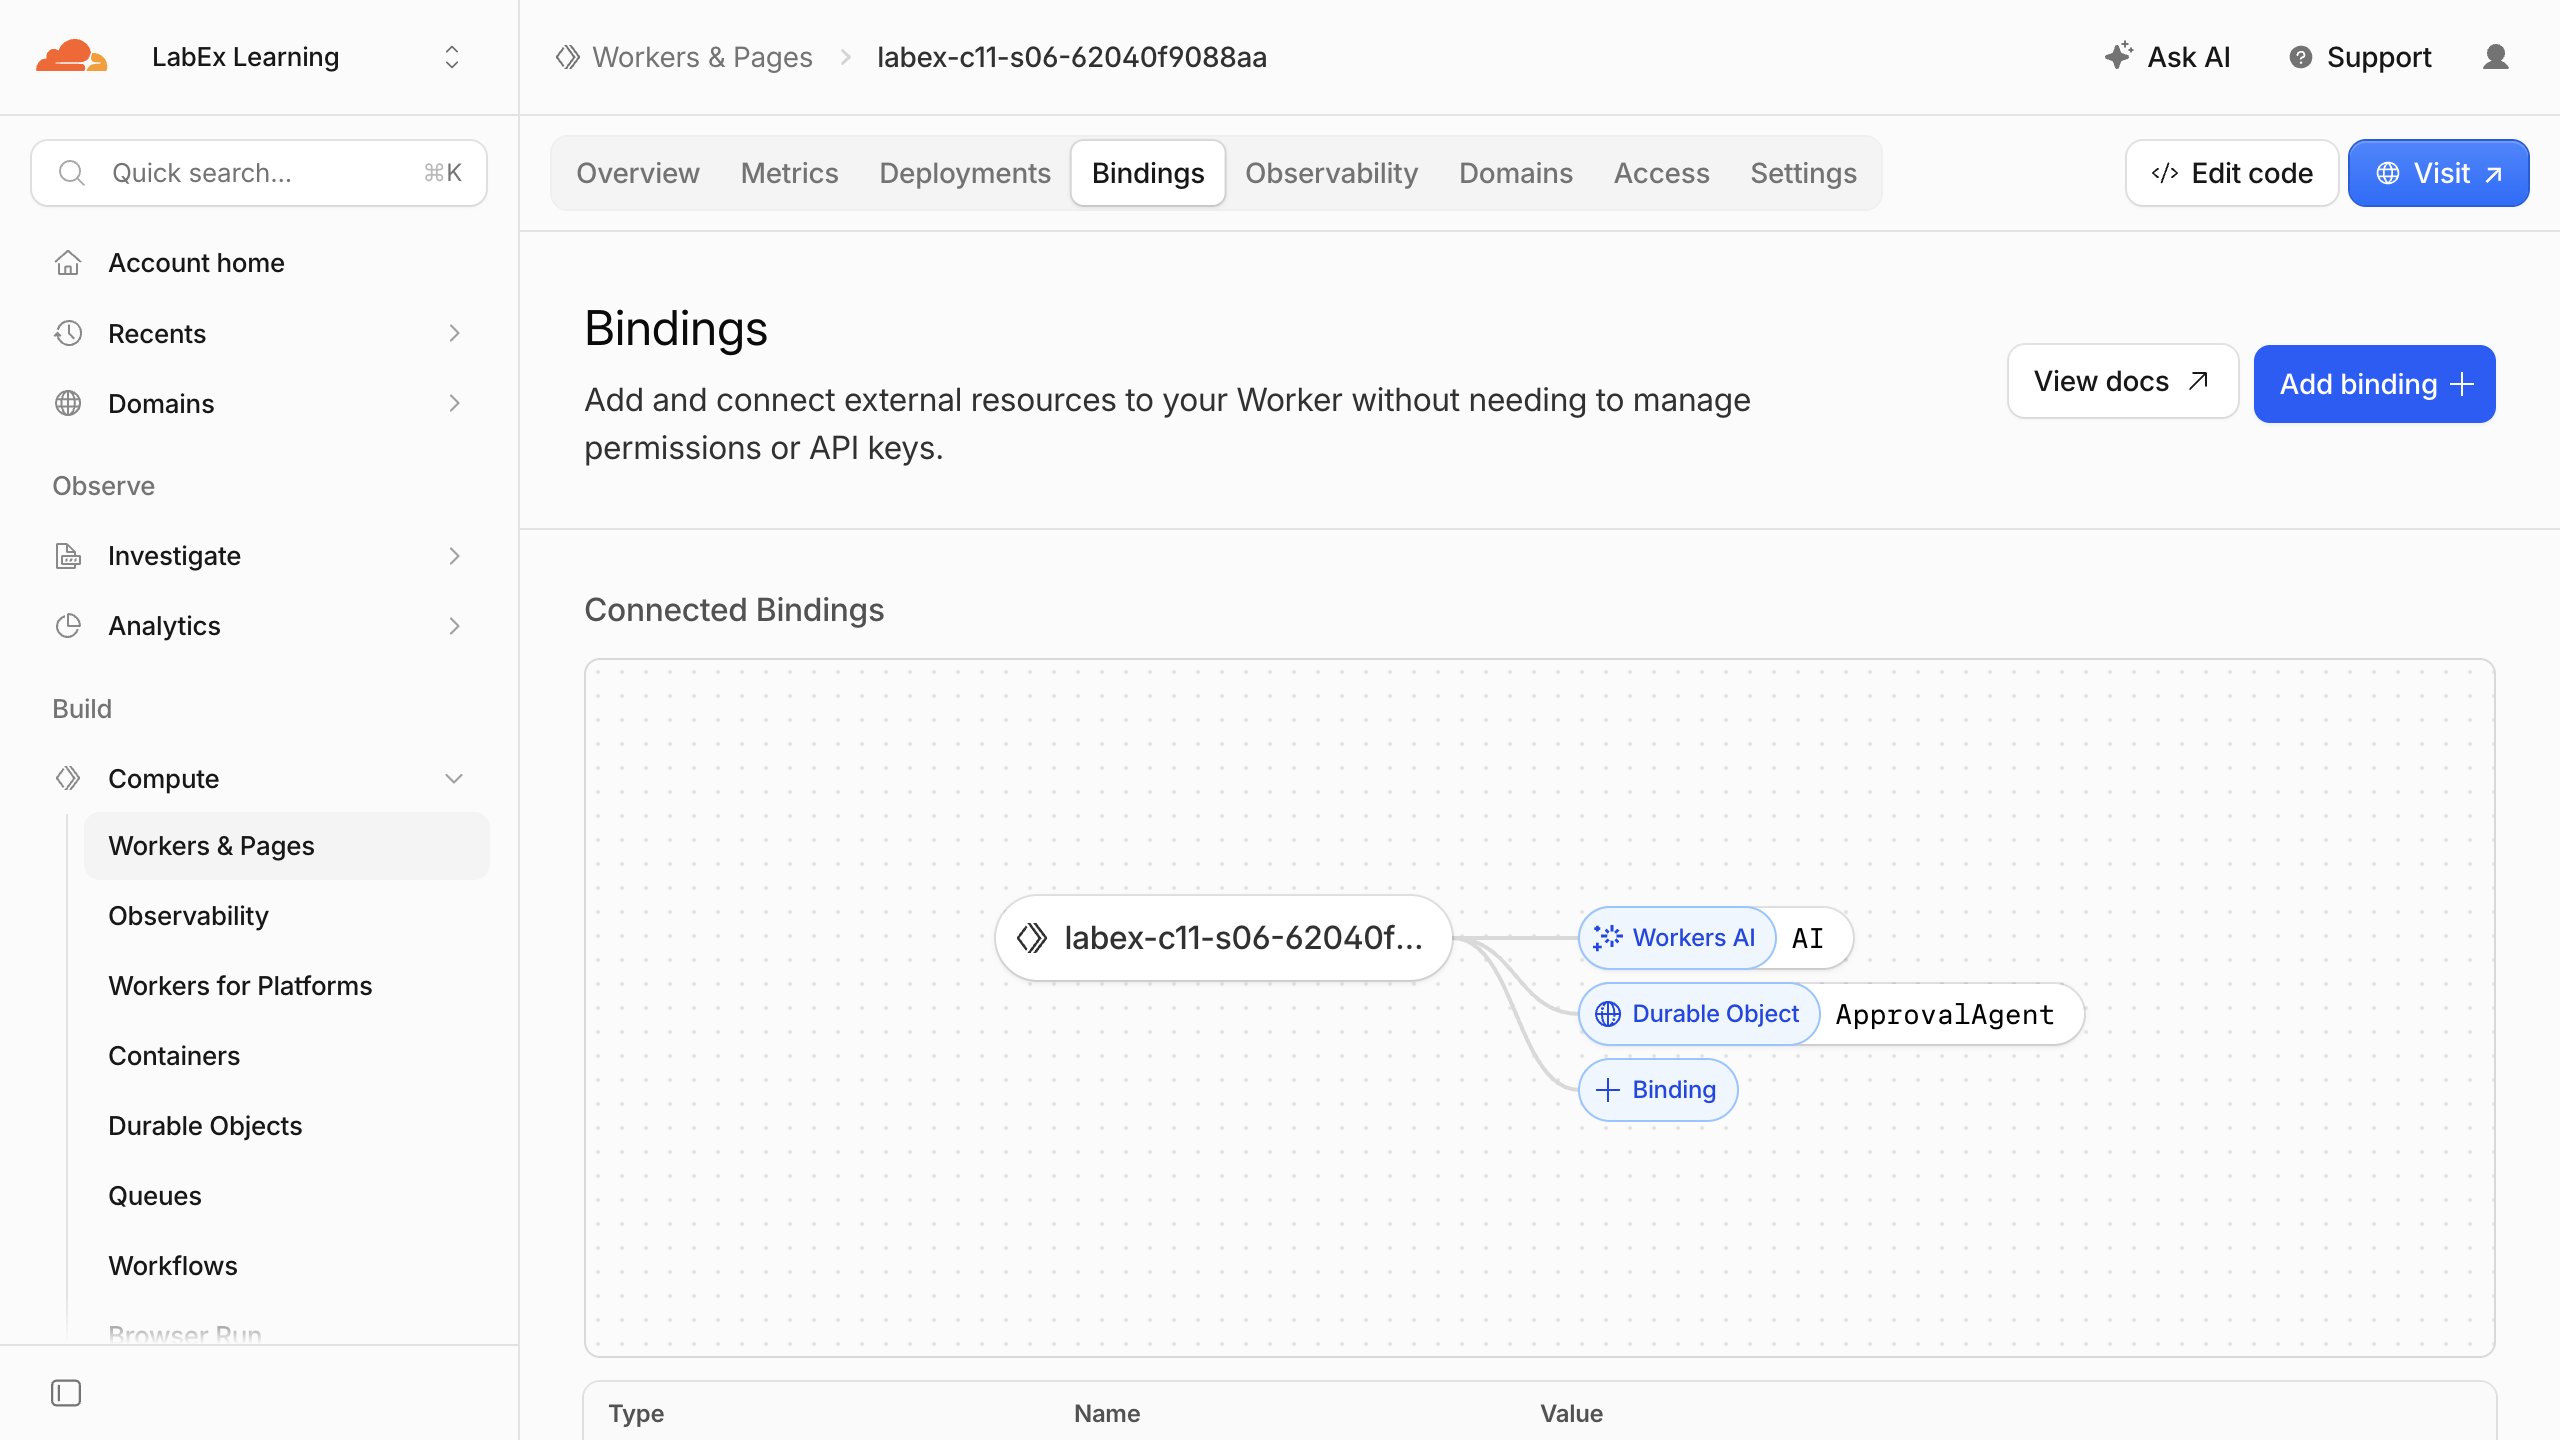
Task: Open Workers for Platforms
Action: (240, 986)
